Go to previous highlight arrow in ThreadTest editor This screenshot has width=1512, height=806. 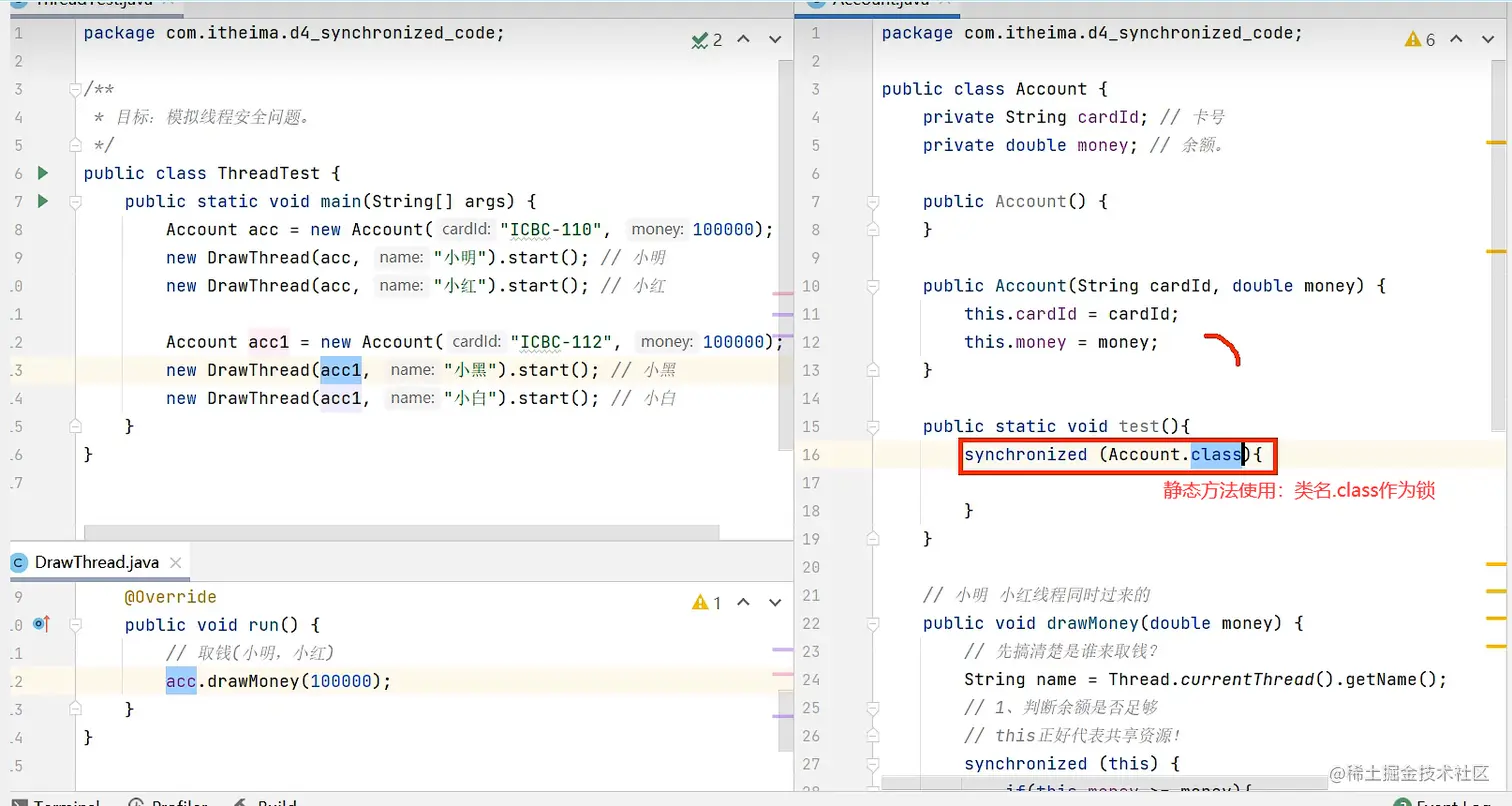click(743, 40)
